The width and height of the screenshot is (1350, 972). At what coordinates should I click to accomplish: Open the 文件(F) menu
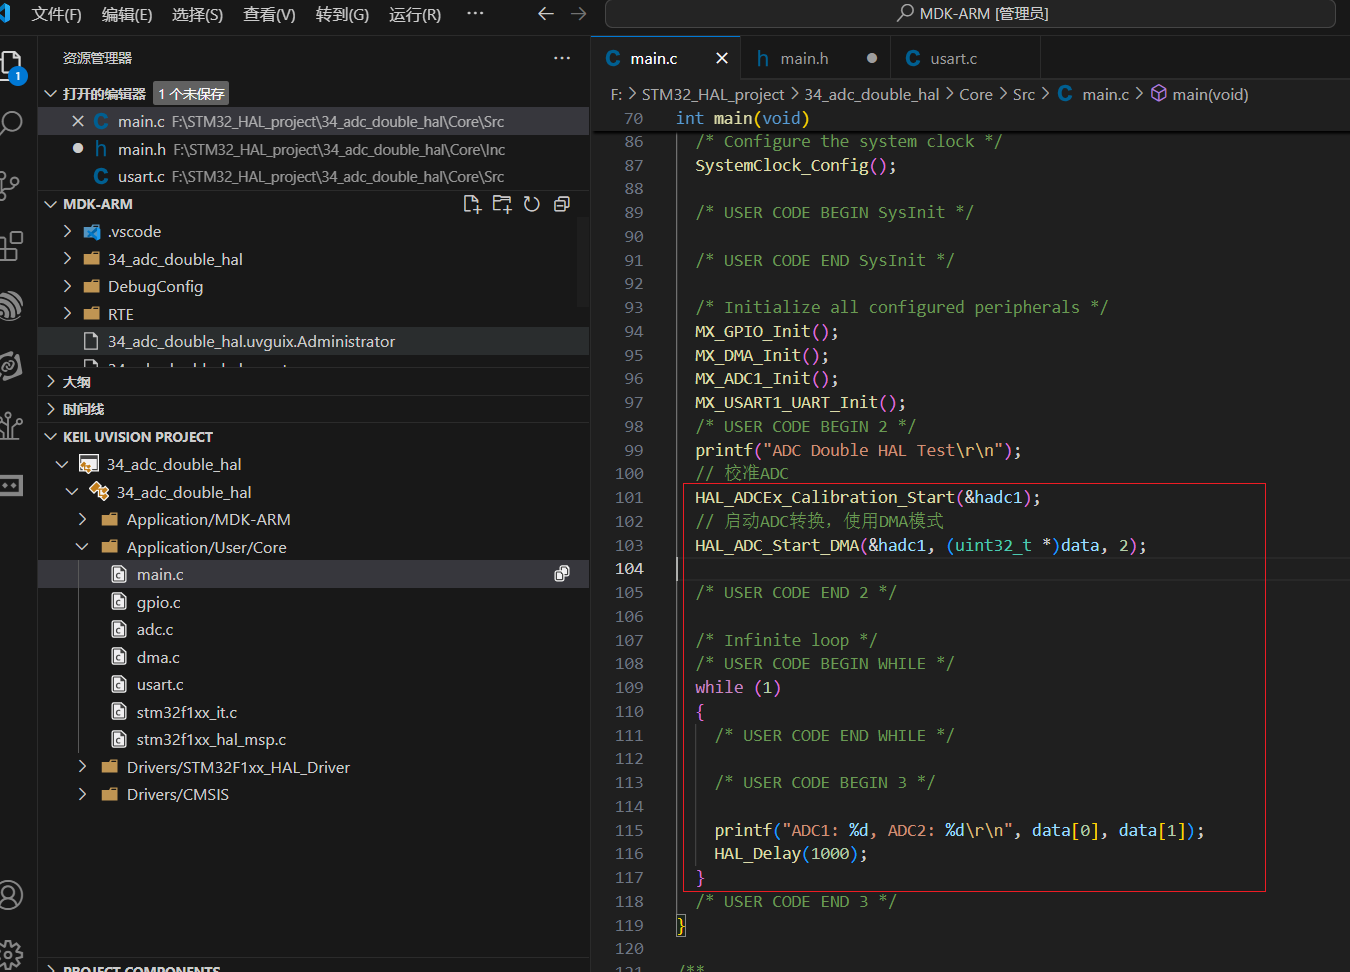pos(57,14)
